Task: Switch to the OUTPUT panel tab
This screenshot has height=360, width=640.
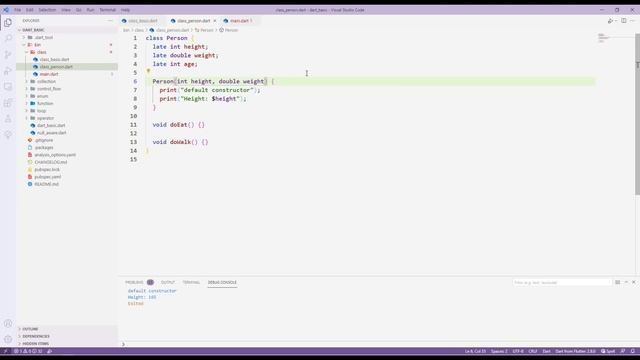Action: pyautogui.click(x=168, y=282)
